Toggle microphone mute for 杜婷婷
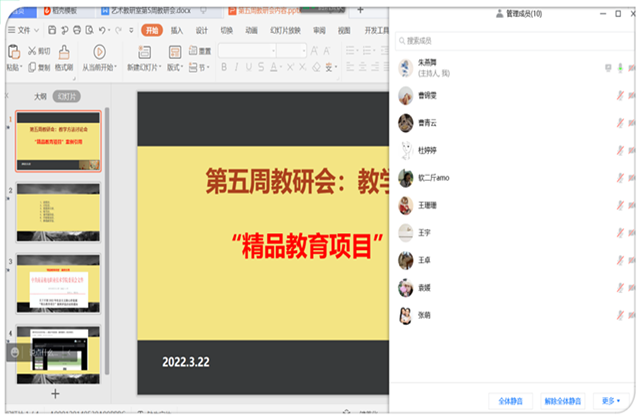This screenshot has height=420, width=640. (620, 151)
